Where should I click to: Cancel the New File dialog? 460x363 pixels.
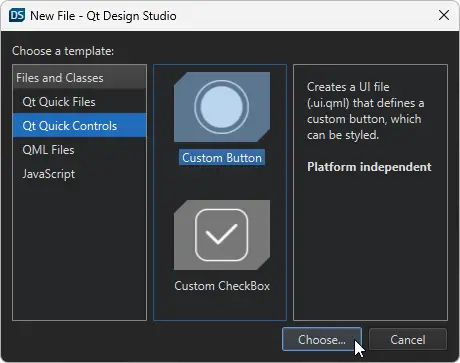pyautogui.click(x=408, y=339)
